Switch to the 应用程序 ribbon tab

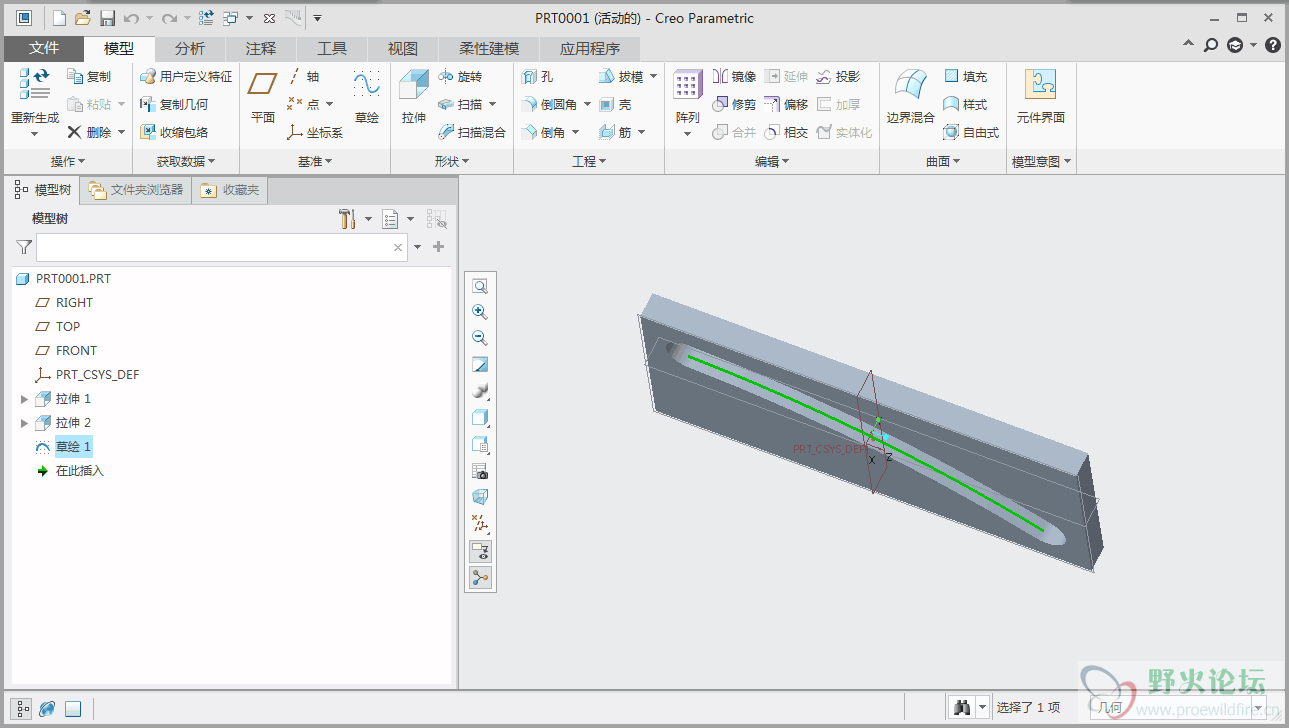click(x=590, y=48)
